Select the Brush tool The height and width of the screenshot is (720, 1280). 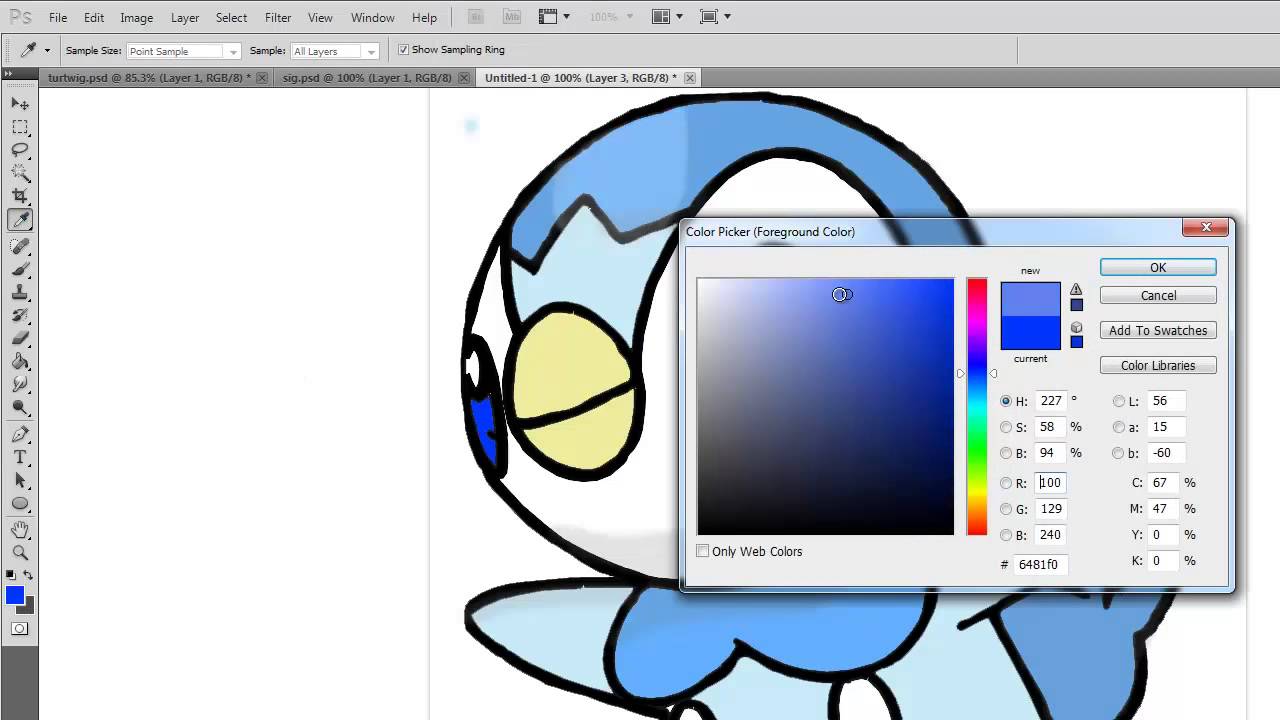pyautogui.click(x=20, y=269)
